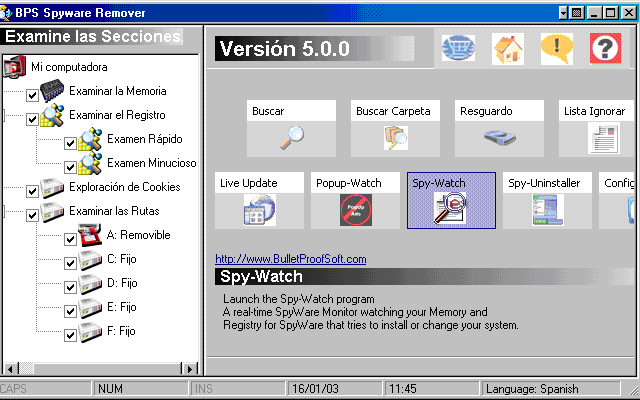Click the drive icon for Exploración de Cookies
The width and height of the screenshot is (640, 400).
point(52,187)
